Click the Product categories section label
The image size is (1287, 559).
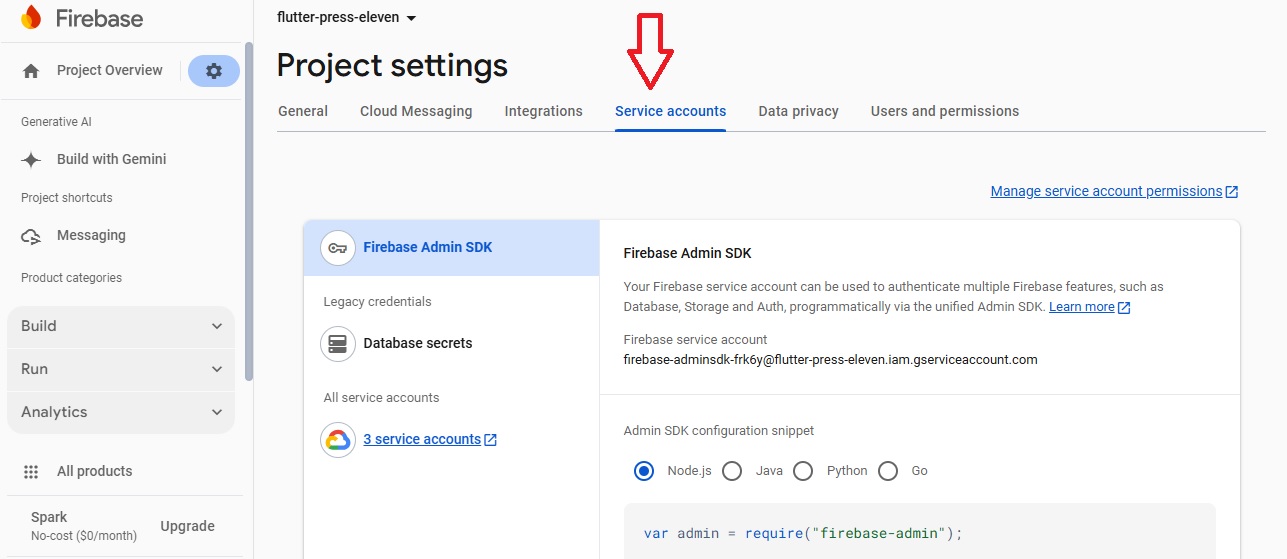[x=72, y=278]
